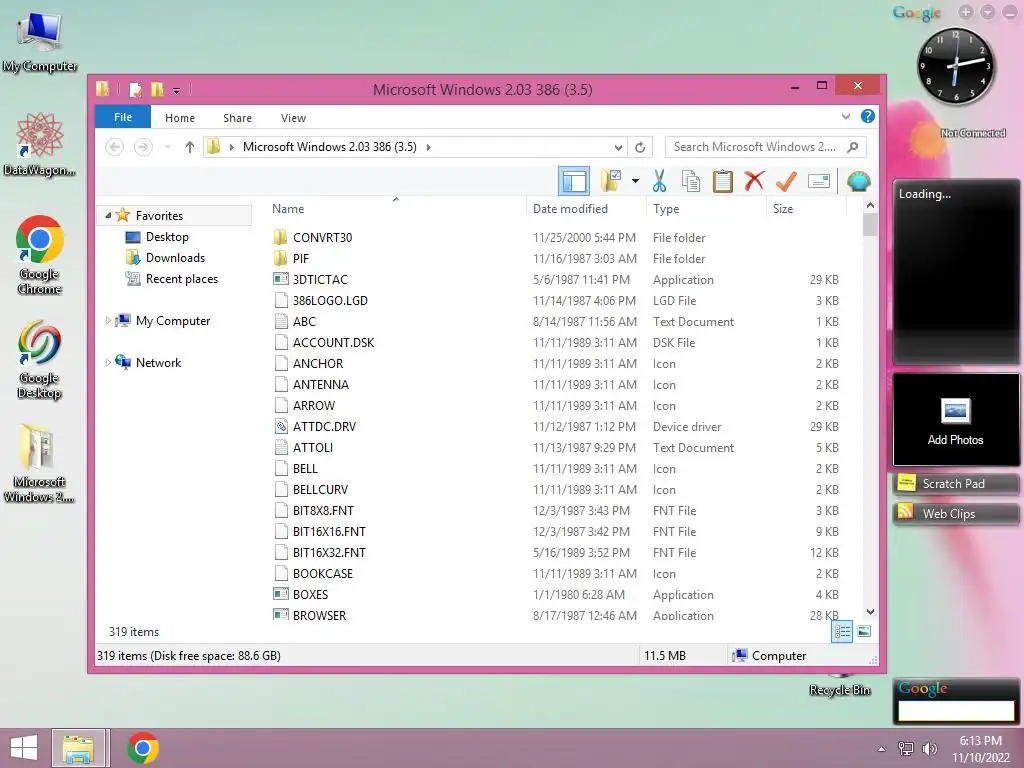Open the recent locations dropdown arrow
Image resolution: width=1024 pixels, height=768 pixels.
[x=167, y=147]
